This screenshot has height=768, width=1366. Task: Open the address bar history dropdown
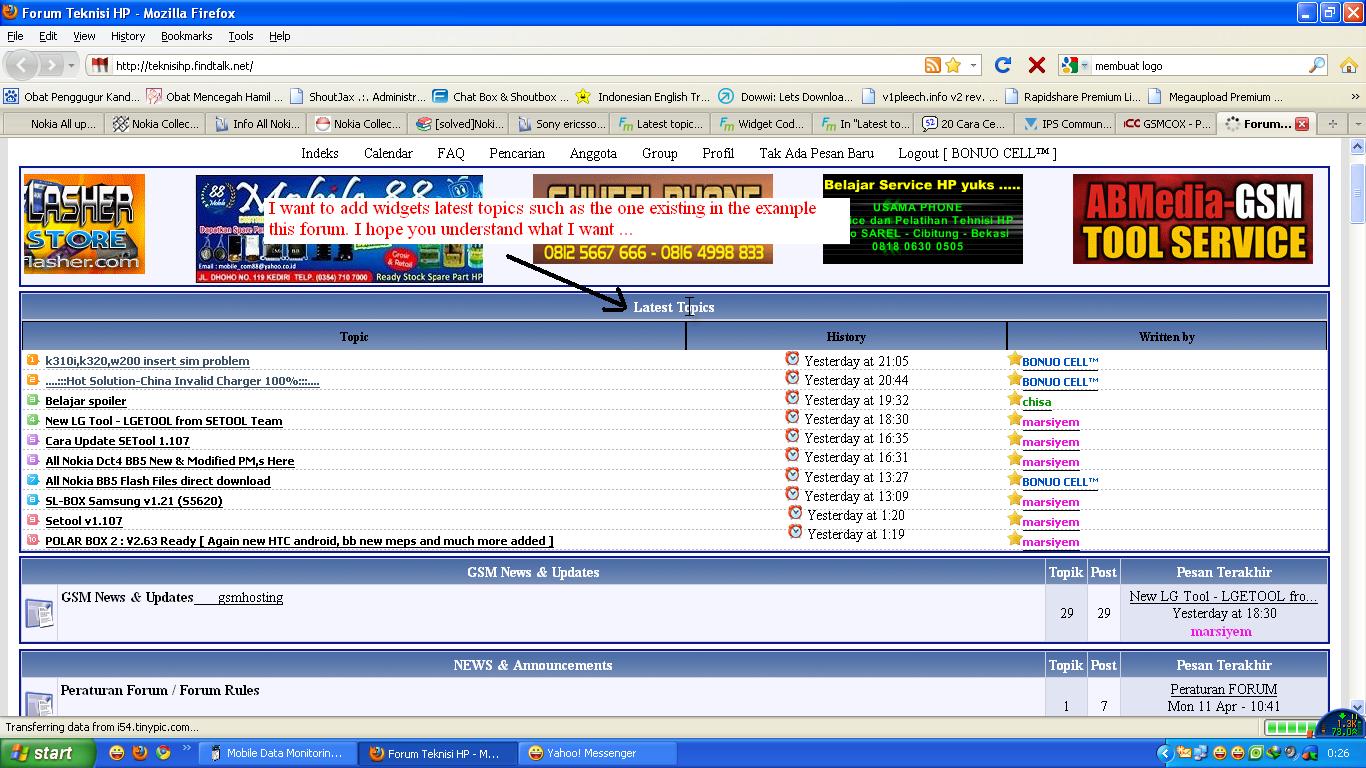(974, 65)
